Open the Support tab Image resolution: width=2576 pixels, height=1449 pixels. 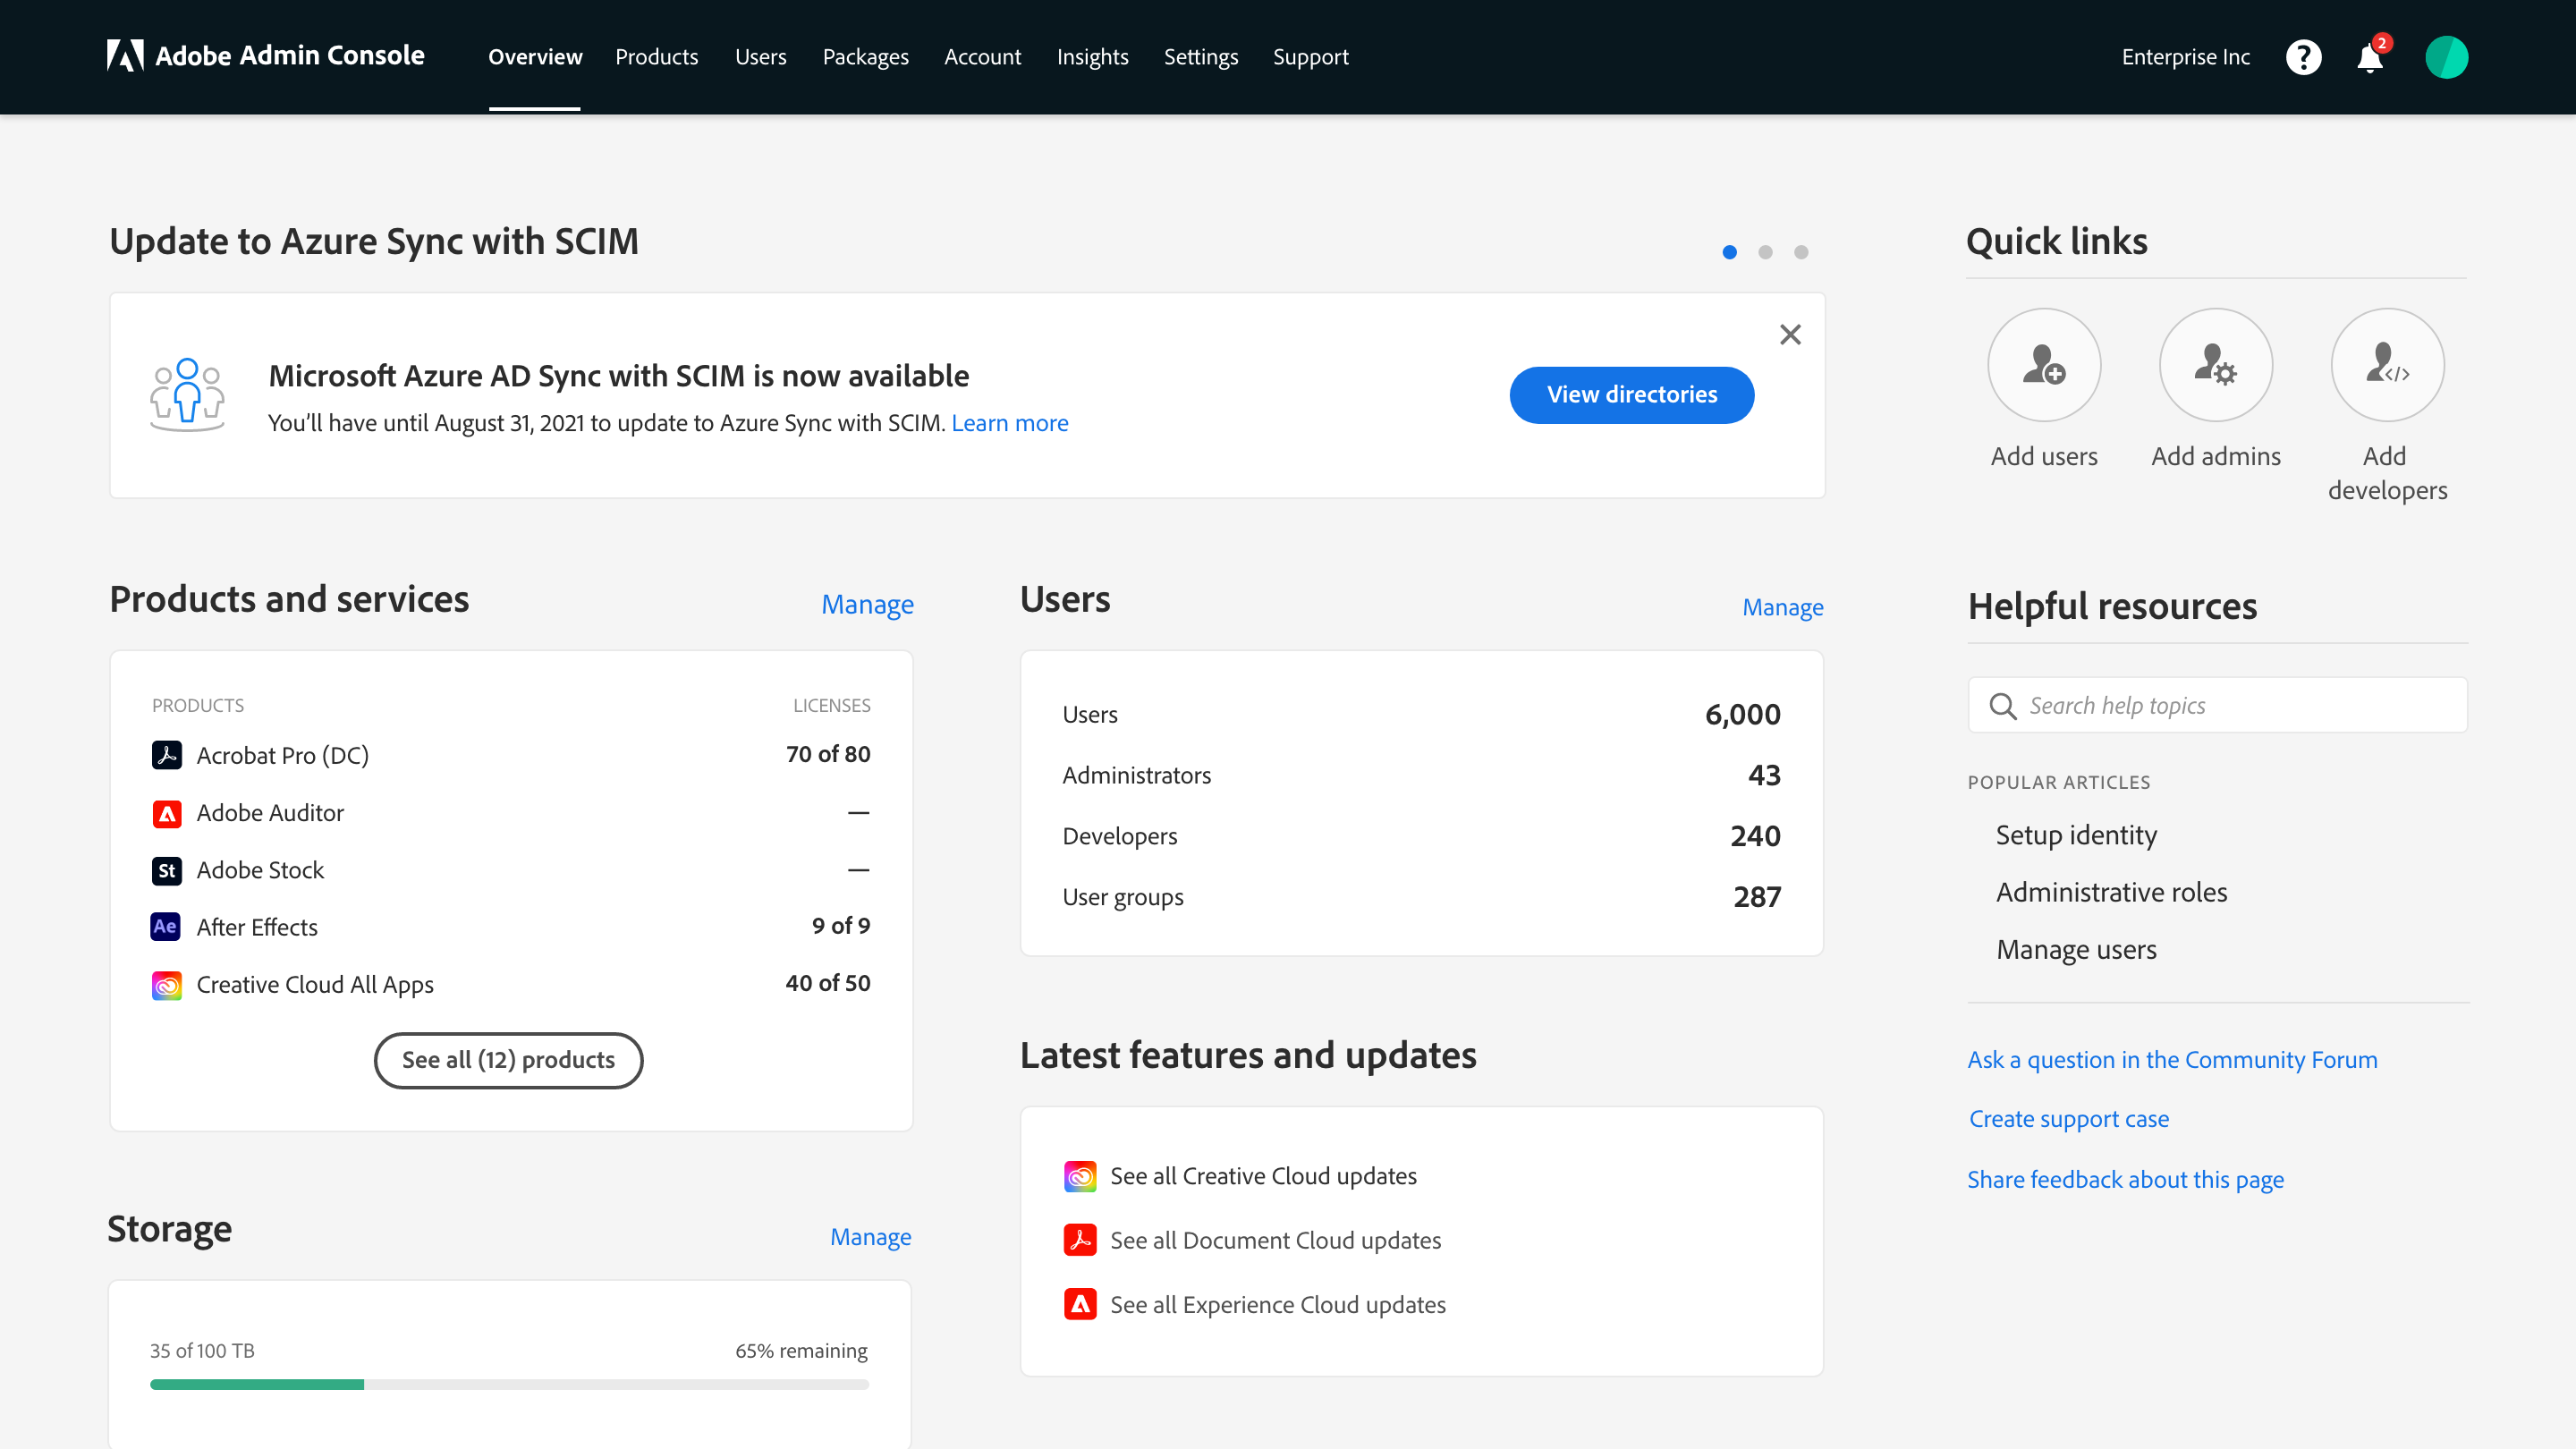(1310, 57)
